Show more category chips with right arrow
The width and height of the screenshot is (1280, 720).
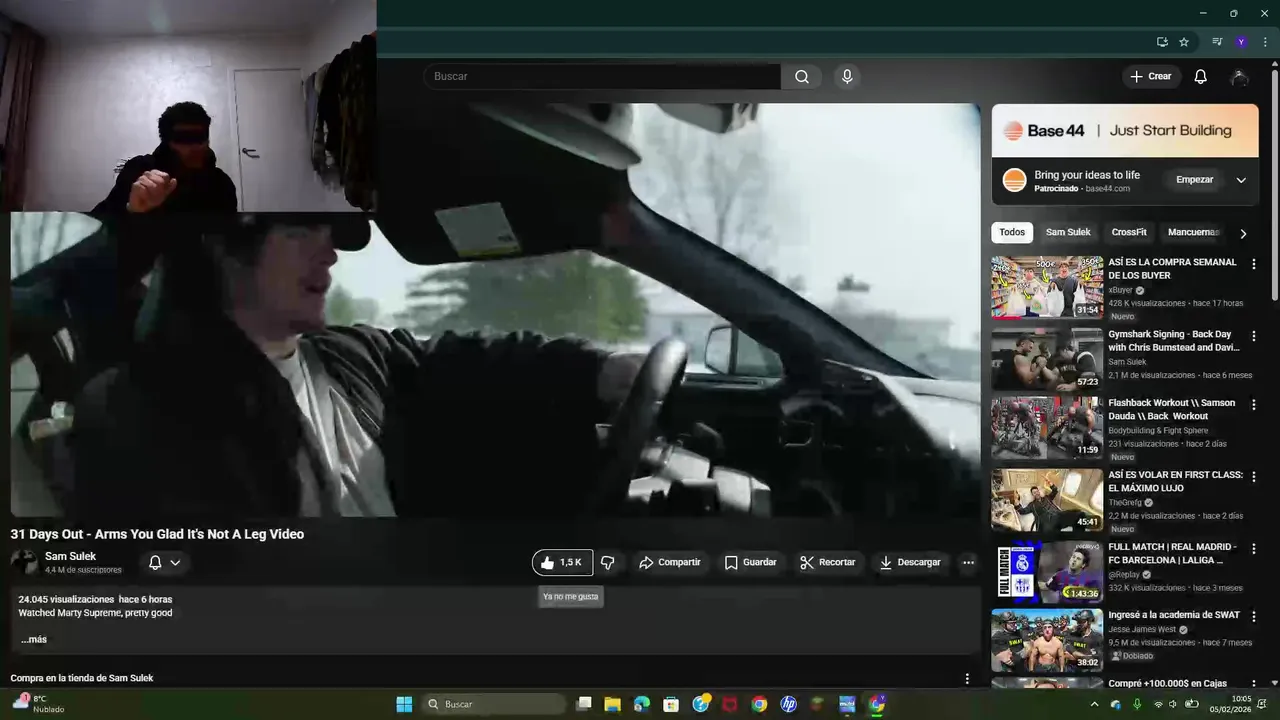click(1243, 233)
